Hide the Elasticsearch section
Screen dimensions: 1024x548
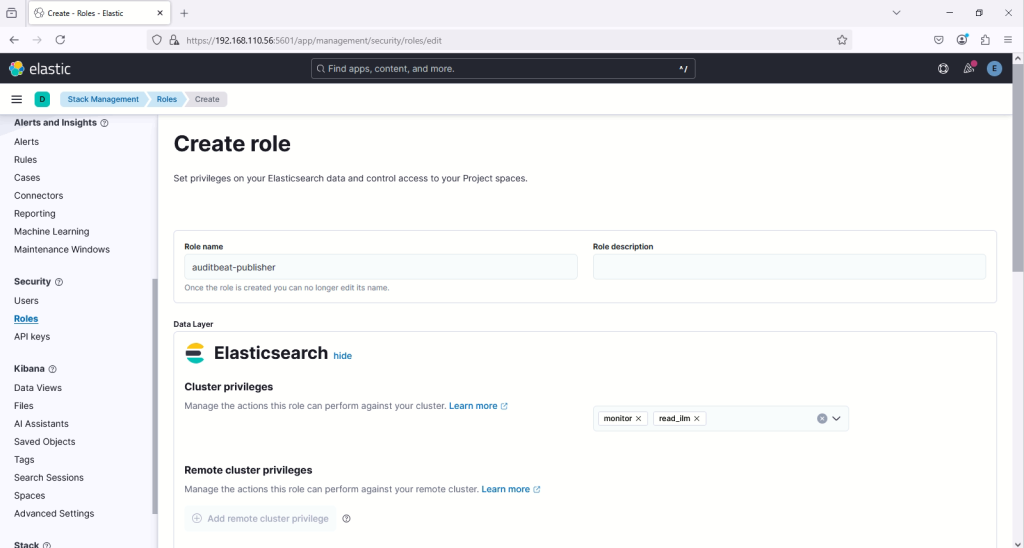click(x=342, y=356)
